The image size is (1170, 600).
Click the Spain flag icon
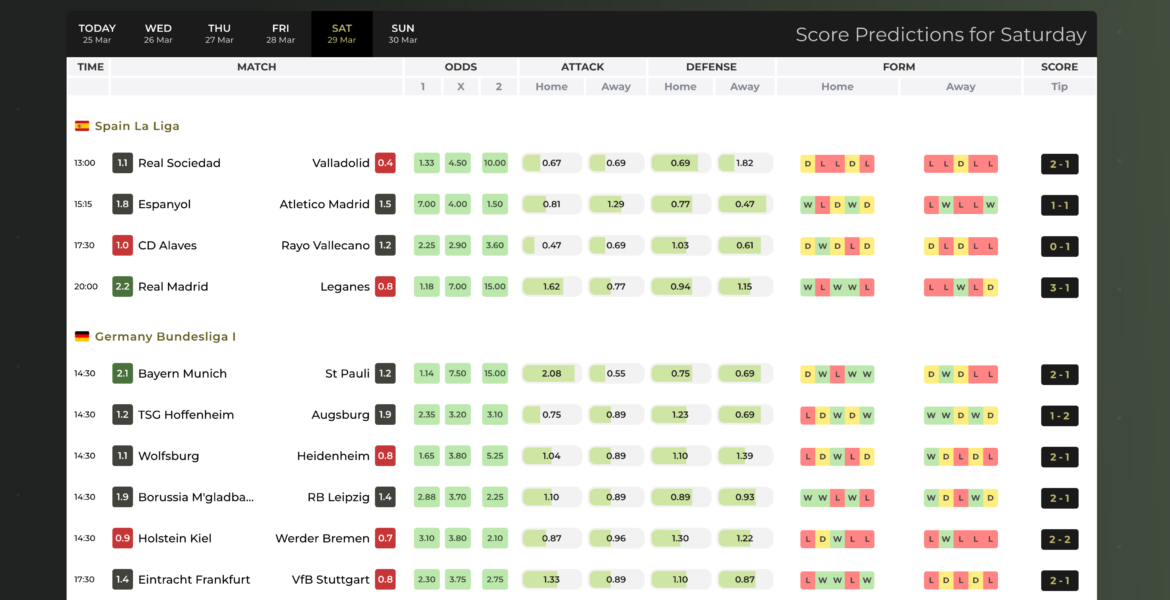tap(82, 126)
